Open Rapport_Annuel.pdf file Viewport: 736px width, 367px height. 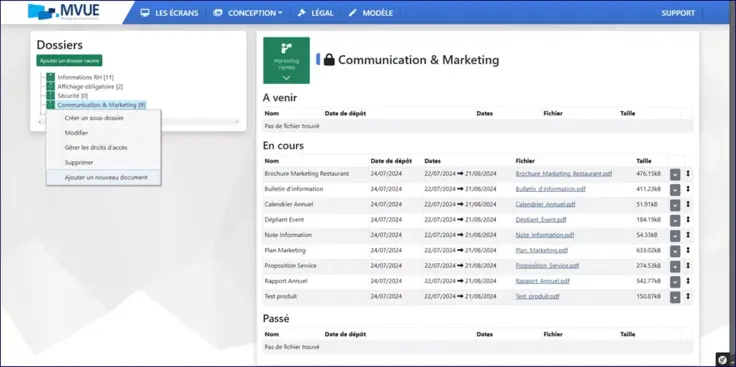tap(543, 281)
